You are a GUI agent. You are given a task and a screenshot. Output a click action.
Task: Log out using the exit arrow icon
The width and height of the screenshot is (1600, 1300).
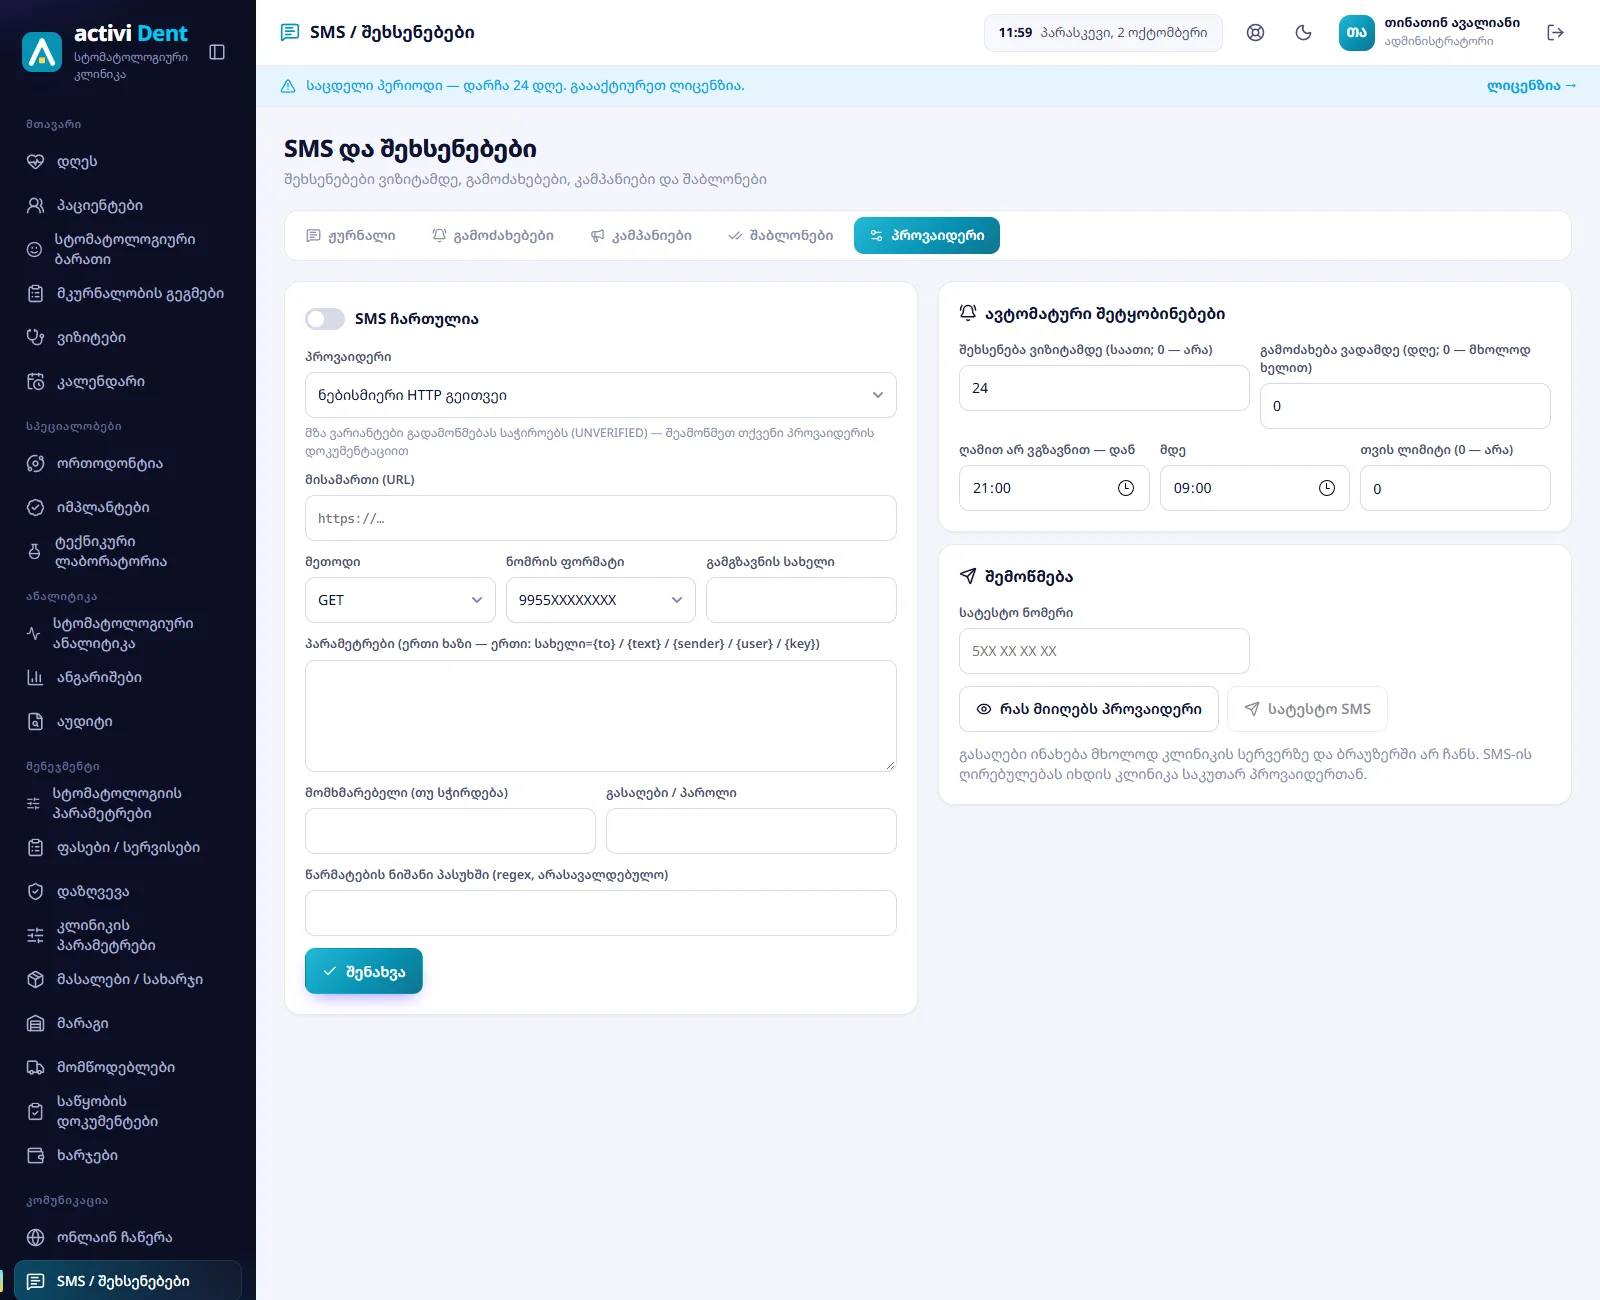point(1555,33)
